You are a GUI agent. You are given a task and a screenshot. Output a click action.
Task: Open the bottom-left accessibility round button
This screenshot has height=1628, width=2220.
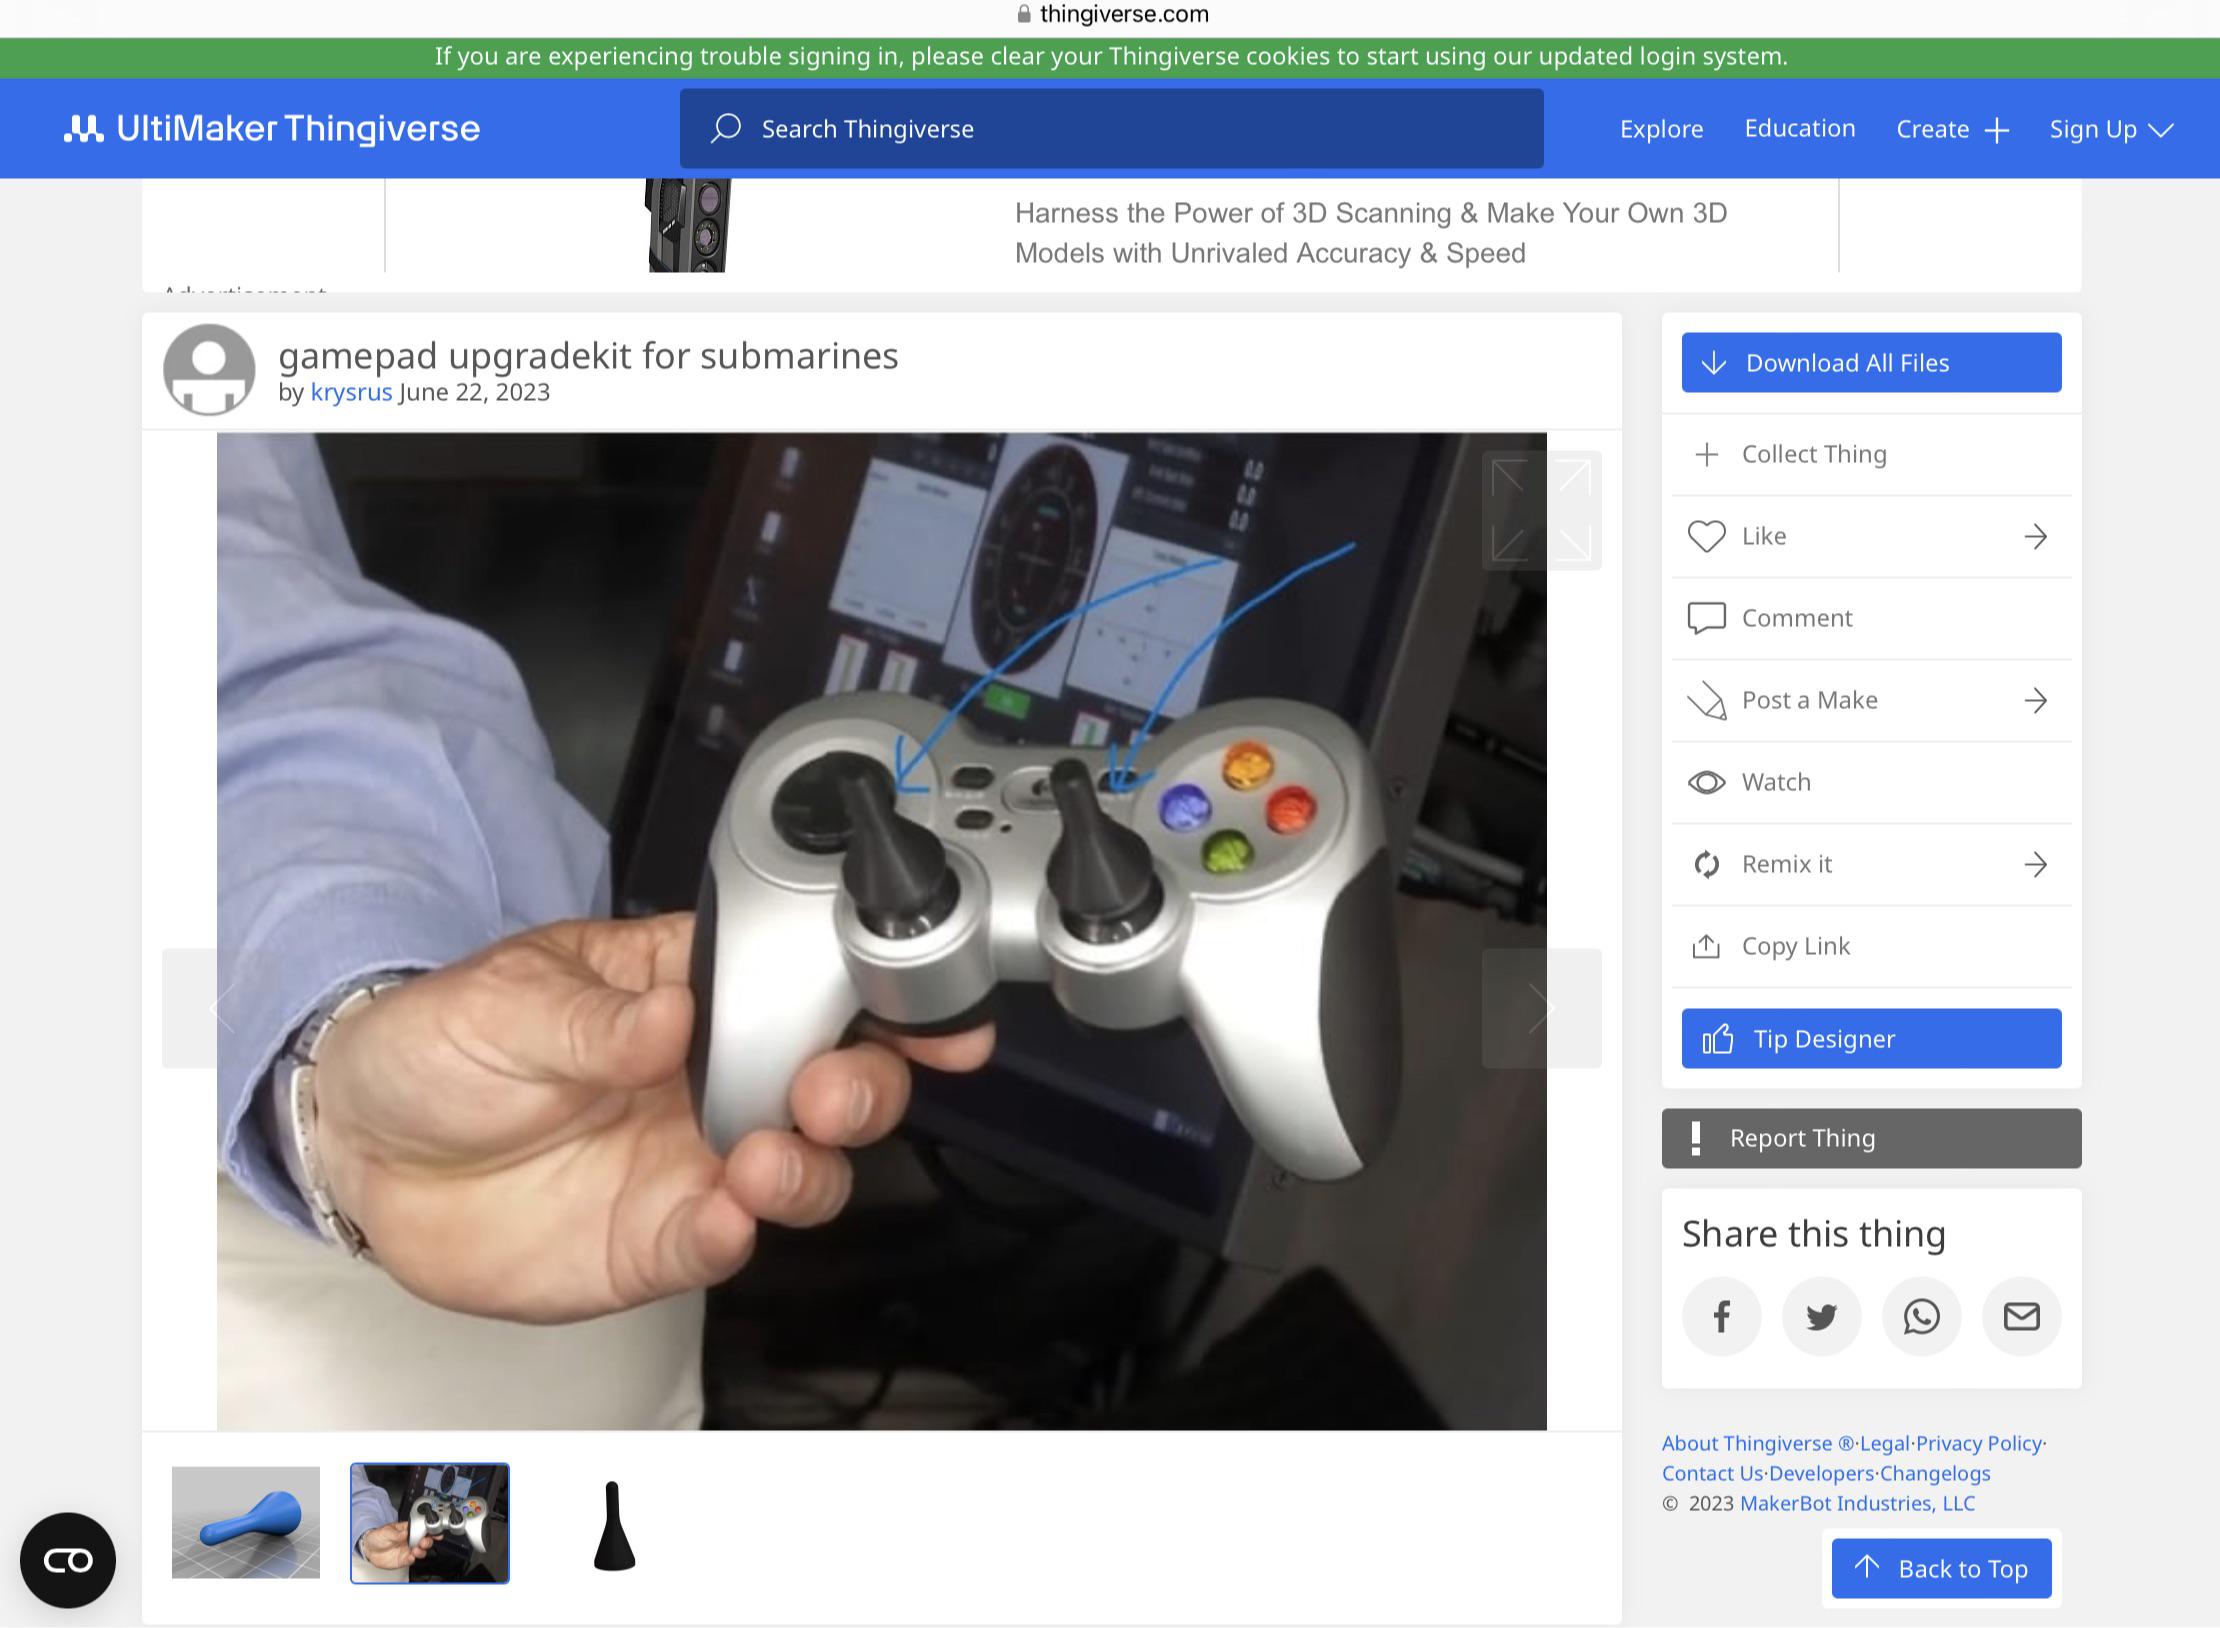pyautogui.click(x=68, y=1560)
